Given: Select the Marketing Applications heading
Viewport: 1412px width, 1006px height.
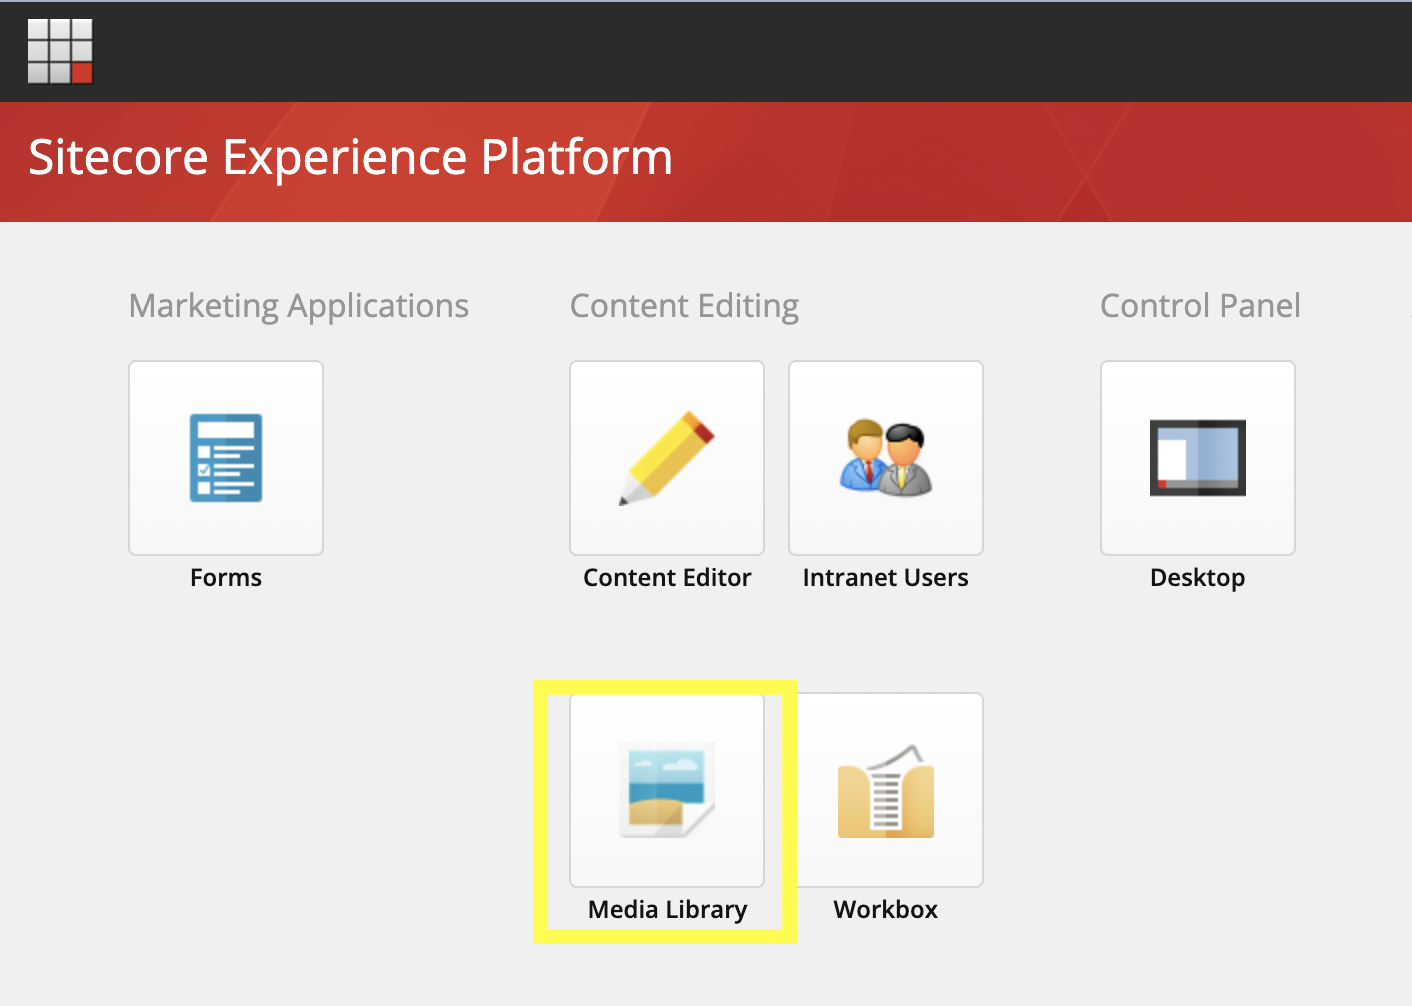Looking at the screenshot, I should tap(298, 305).
